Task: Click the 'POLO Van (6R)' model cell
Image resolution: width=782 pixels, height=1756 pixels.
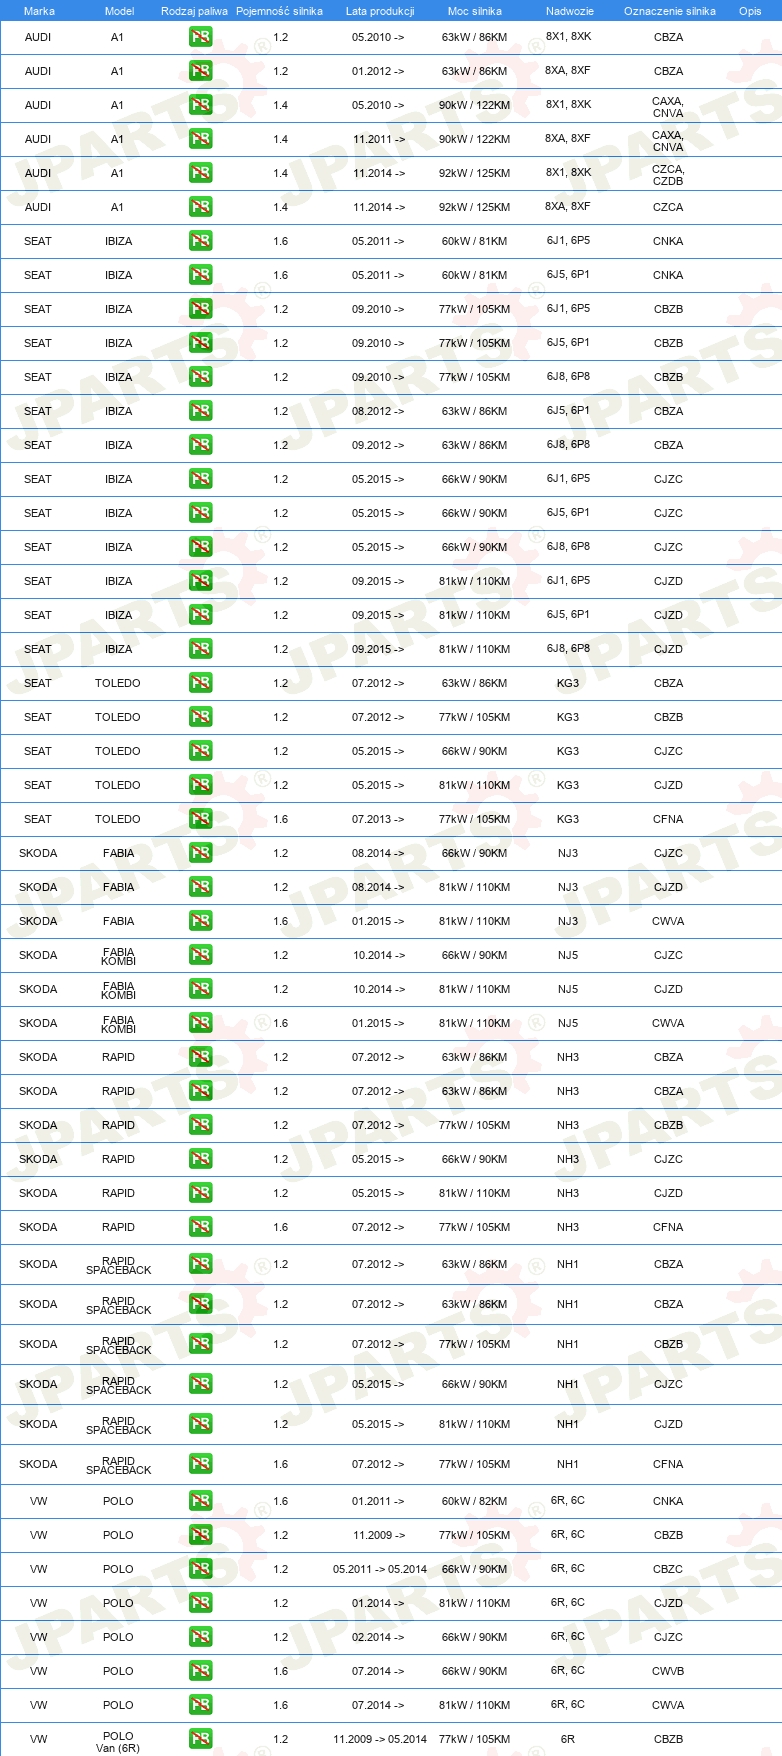Action: (118, 1742)
